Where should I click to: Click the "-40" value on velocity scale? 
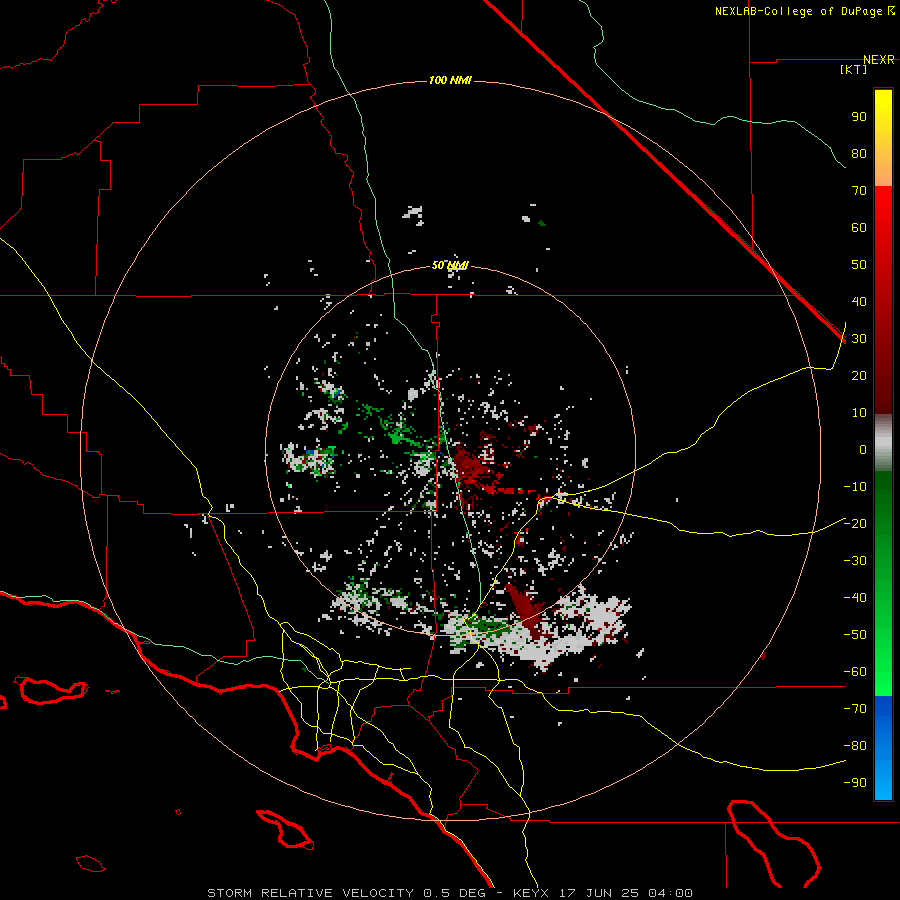[855, 598]
